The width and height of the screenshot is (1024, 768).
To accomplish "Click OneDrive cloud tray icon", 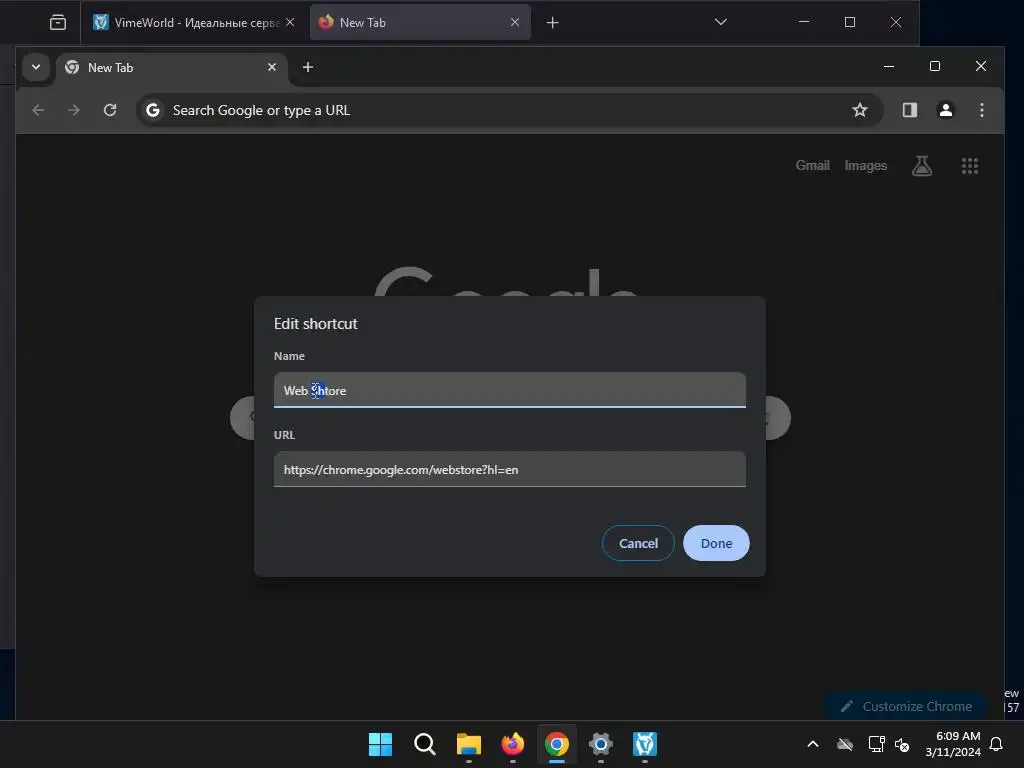I will (x=845, y=744).
